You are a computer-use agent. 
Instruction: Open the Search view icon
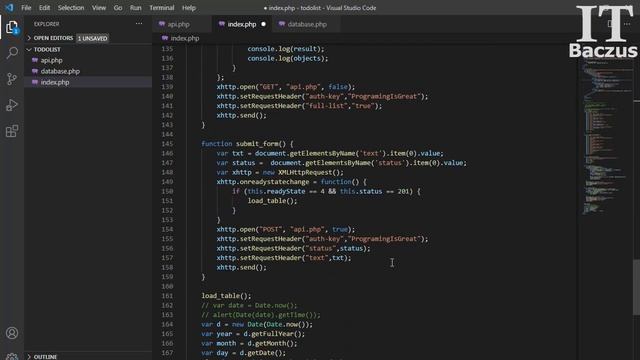12,53
